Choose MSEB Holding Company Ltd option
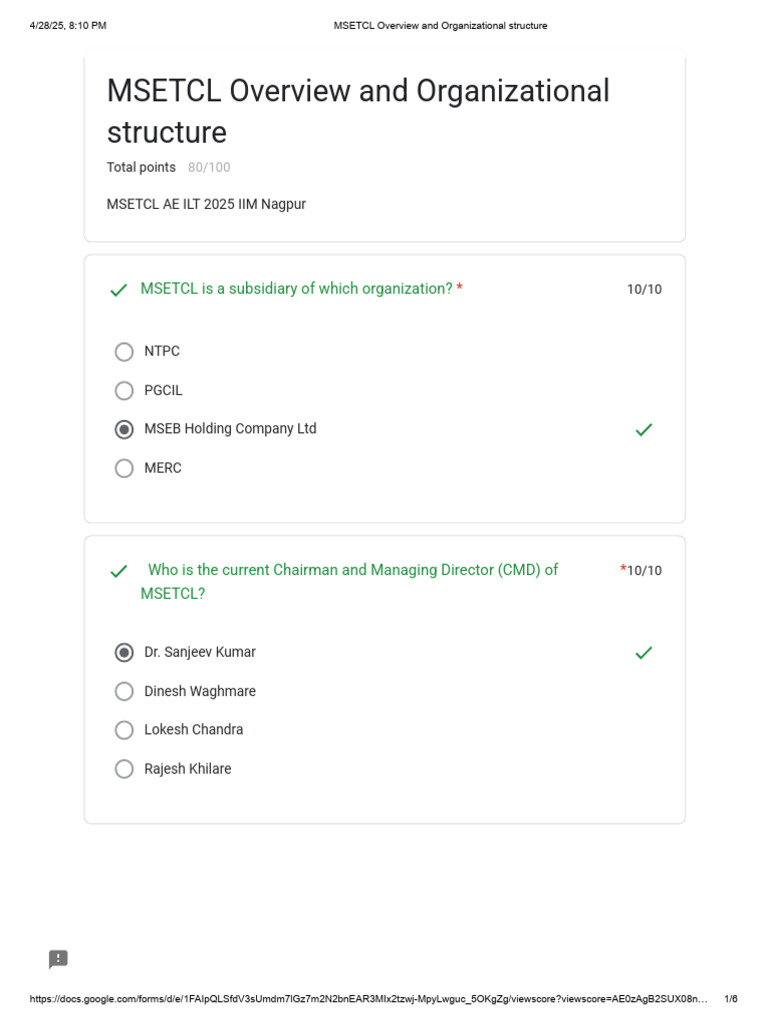Image resolution: width=768 pixels, height=1024 pixels. [124, 429]
